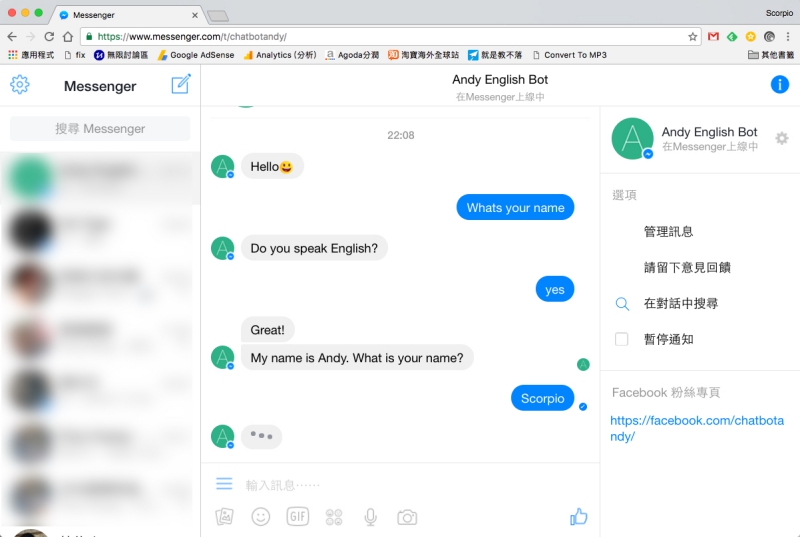Click the 'Great!' message bubble

[x=268, y=330]
